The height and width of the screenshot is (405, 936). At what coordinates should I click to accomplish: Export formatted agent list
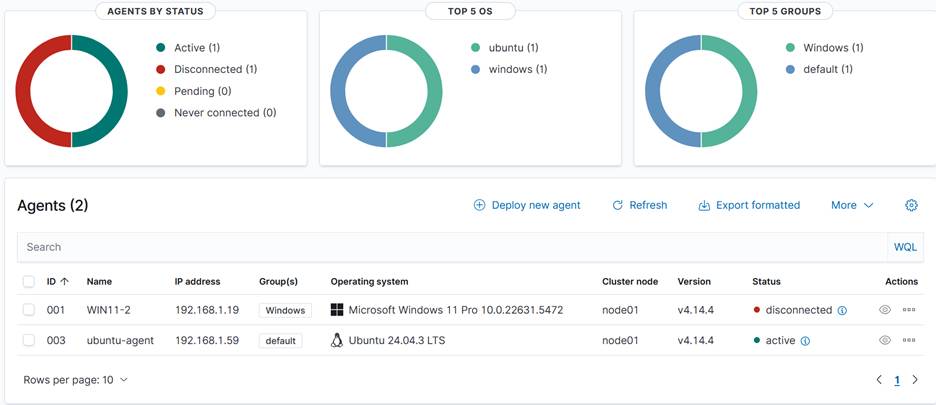pyautogui.click(x=749, y=205)
